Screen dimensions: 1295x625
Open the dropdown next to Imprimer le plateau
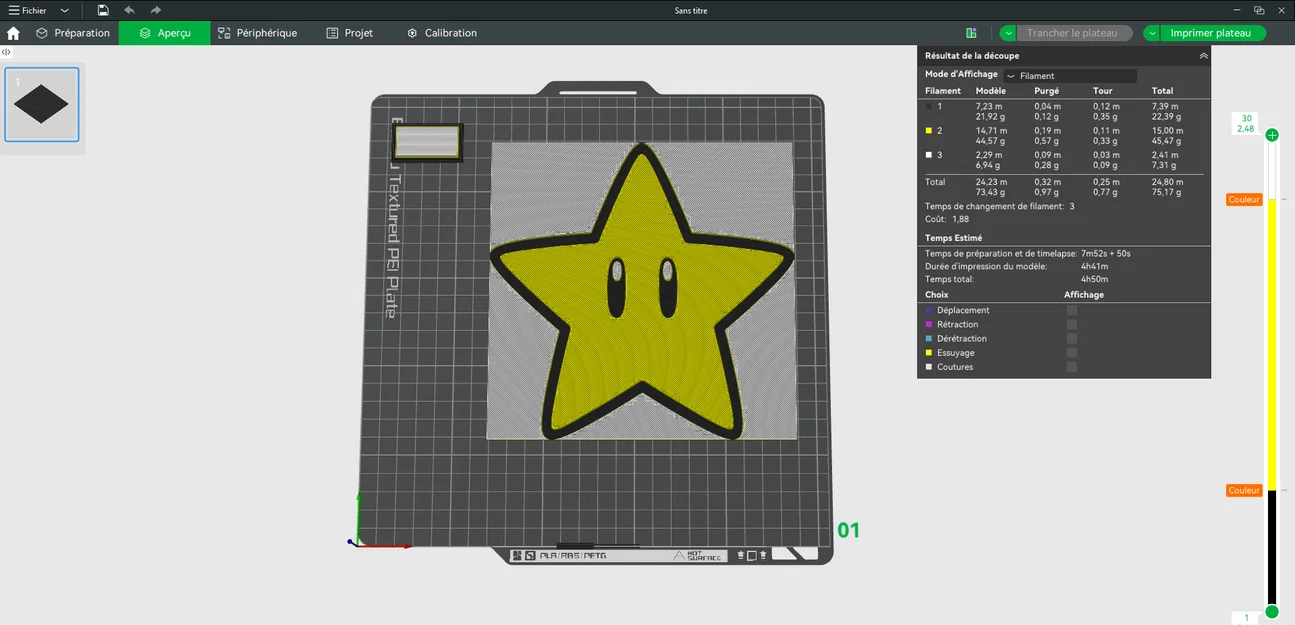(x=1151, y=32)
